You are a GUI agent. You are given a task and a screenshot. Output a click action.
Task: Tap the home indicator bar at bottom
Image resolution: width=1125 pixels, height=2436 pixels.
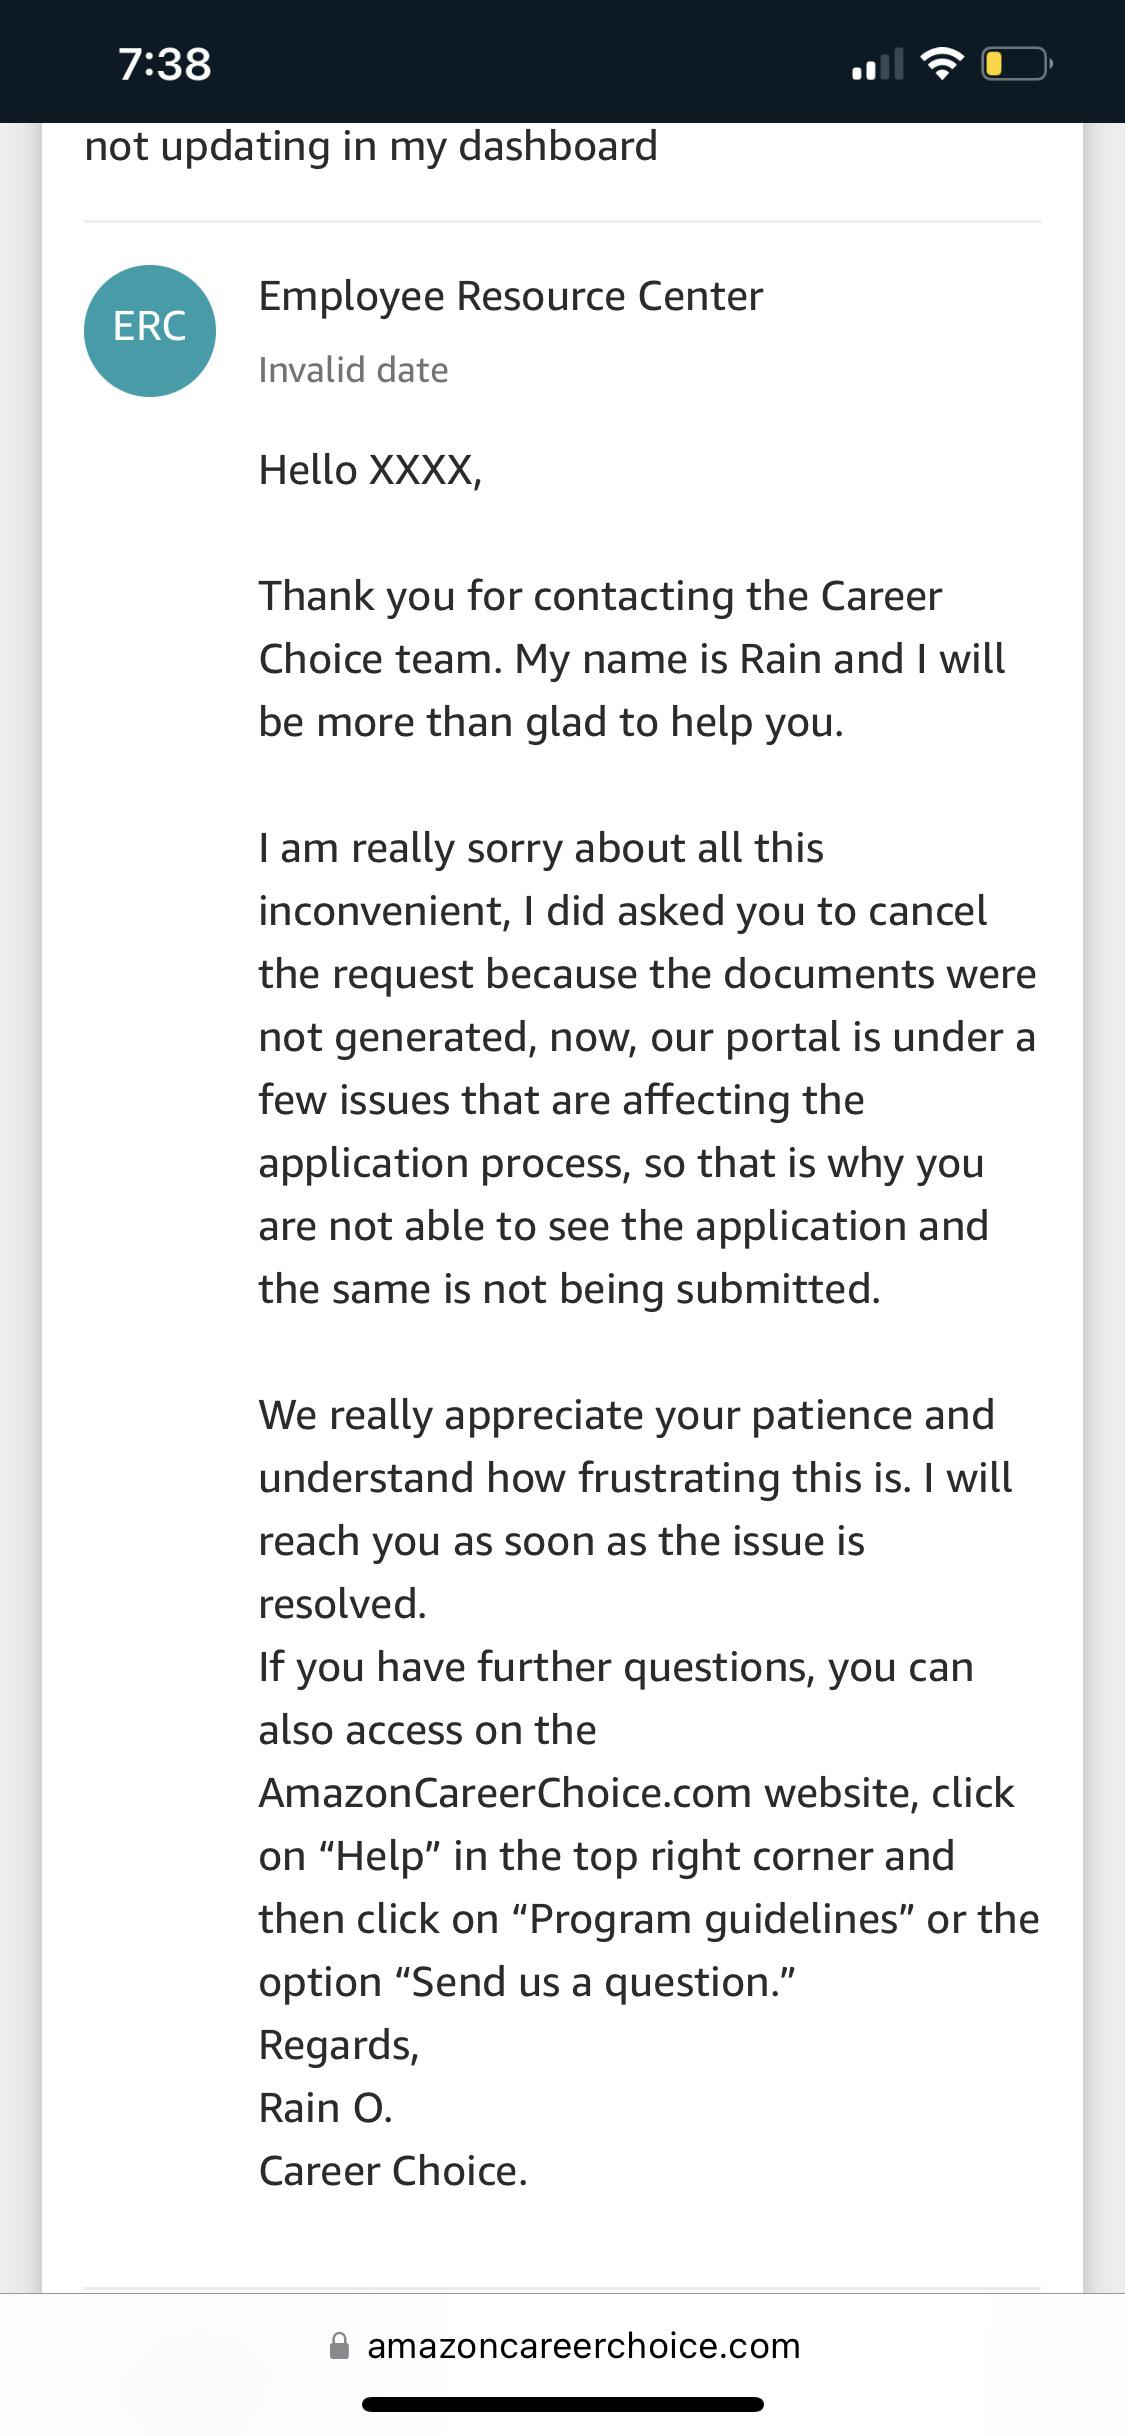[562, 2405]
